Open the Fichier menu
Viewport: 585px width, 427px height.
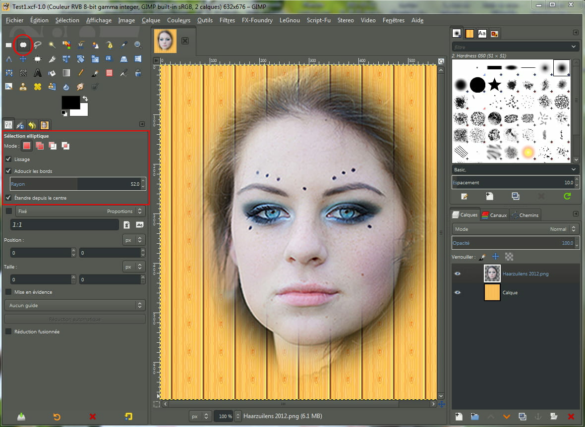[x=14, y=20]
